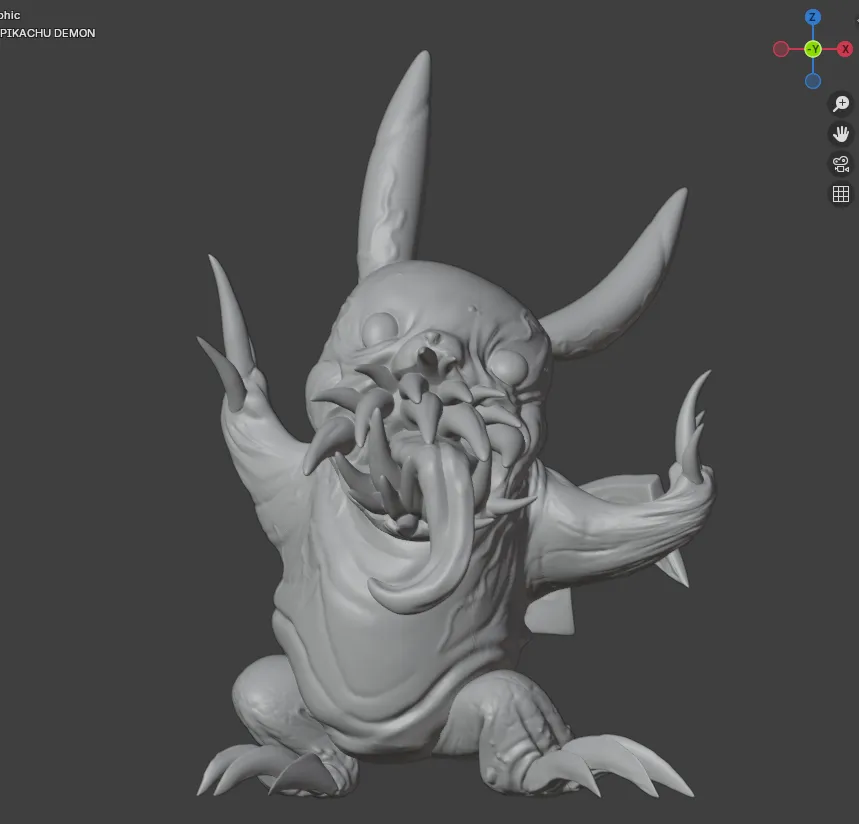Screen dimensions: 859x824
Task: Click the Move view hand icon
Action: tap(841, 134)
